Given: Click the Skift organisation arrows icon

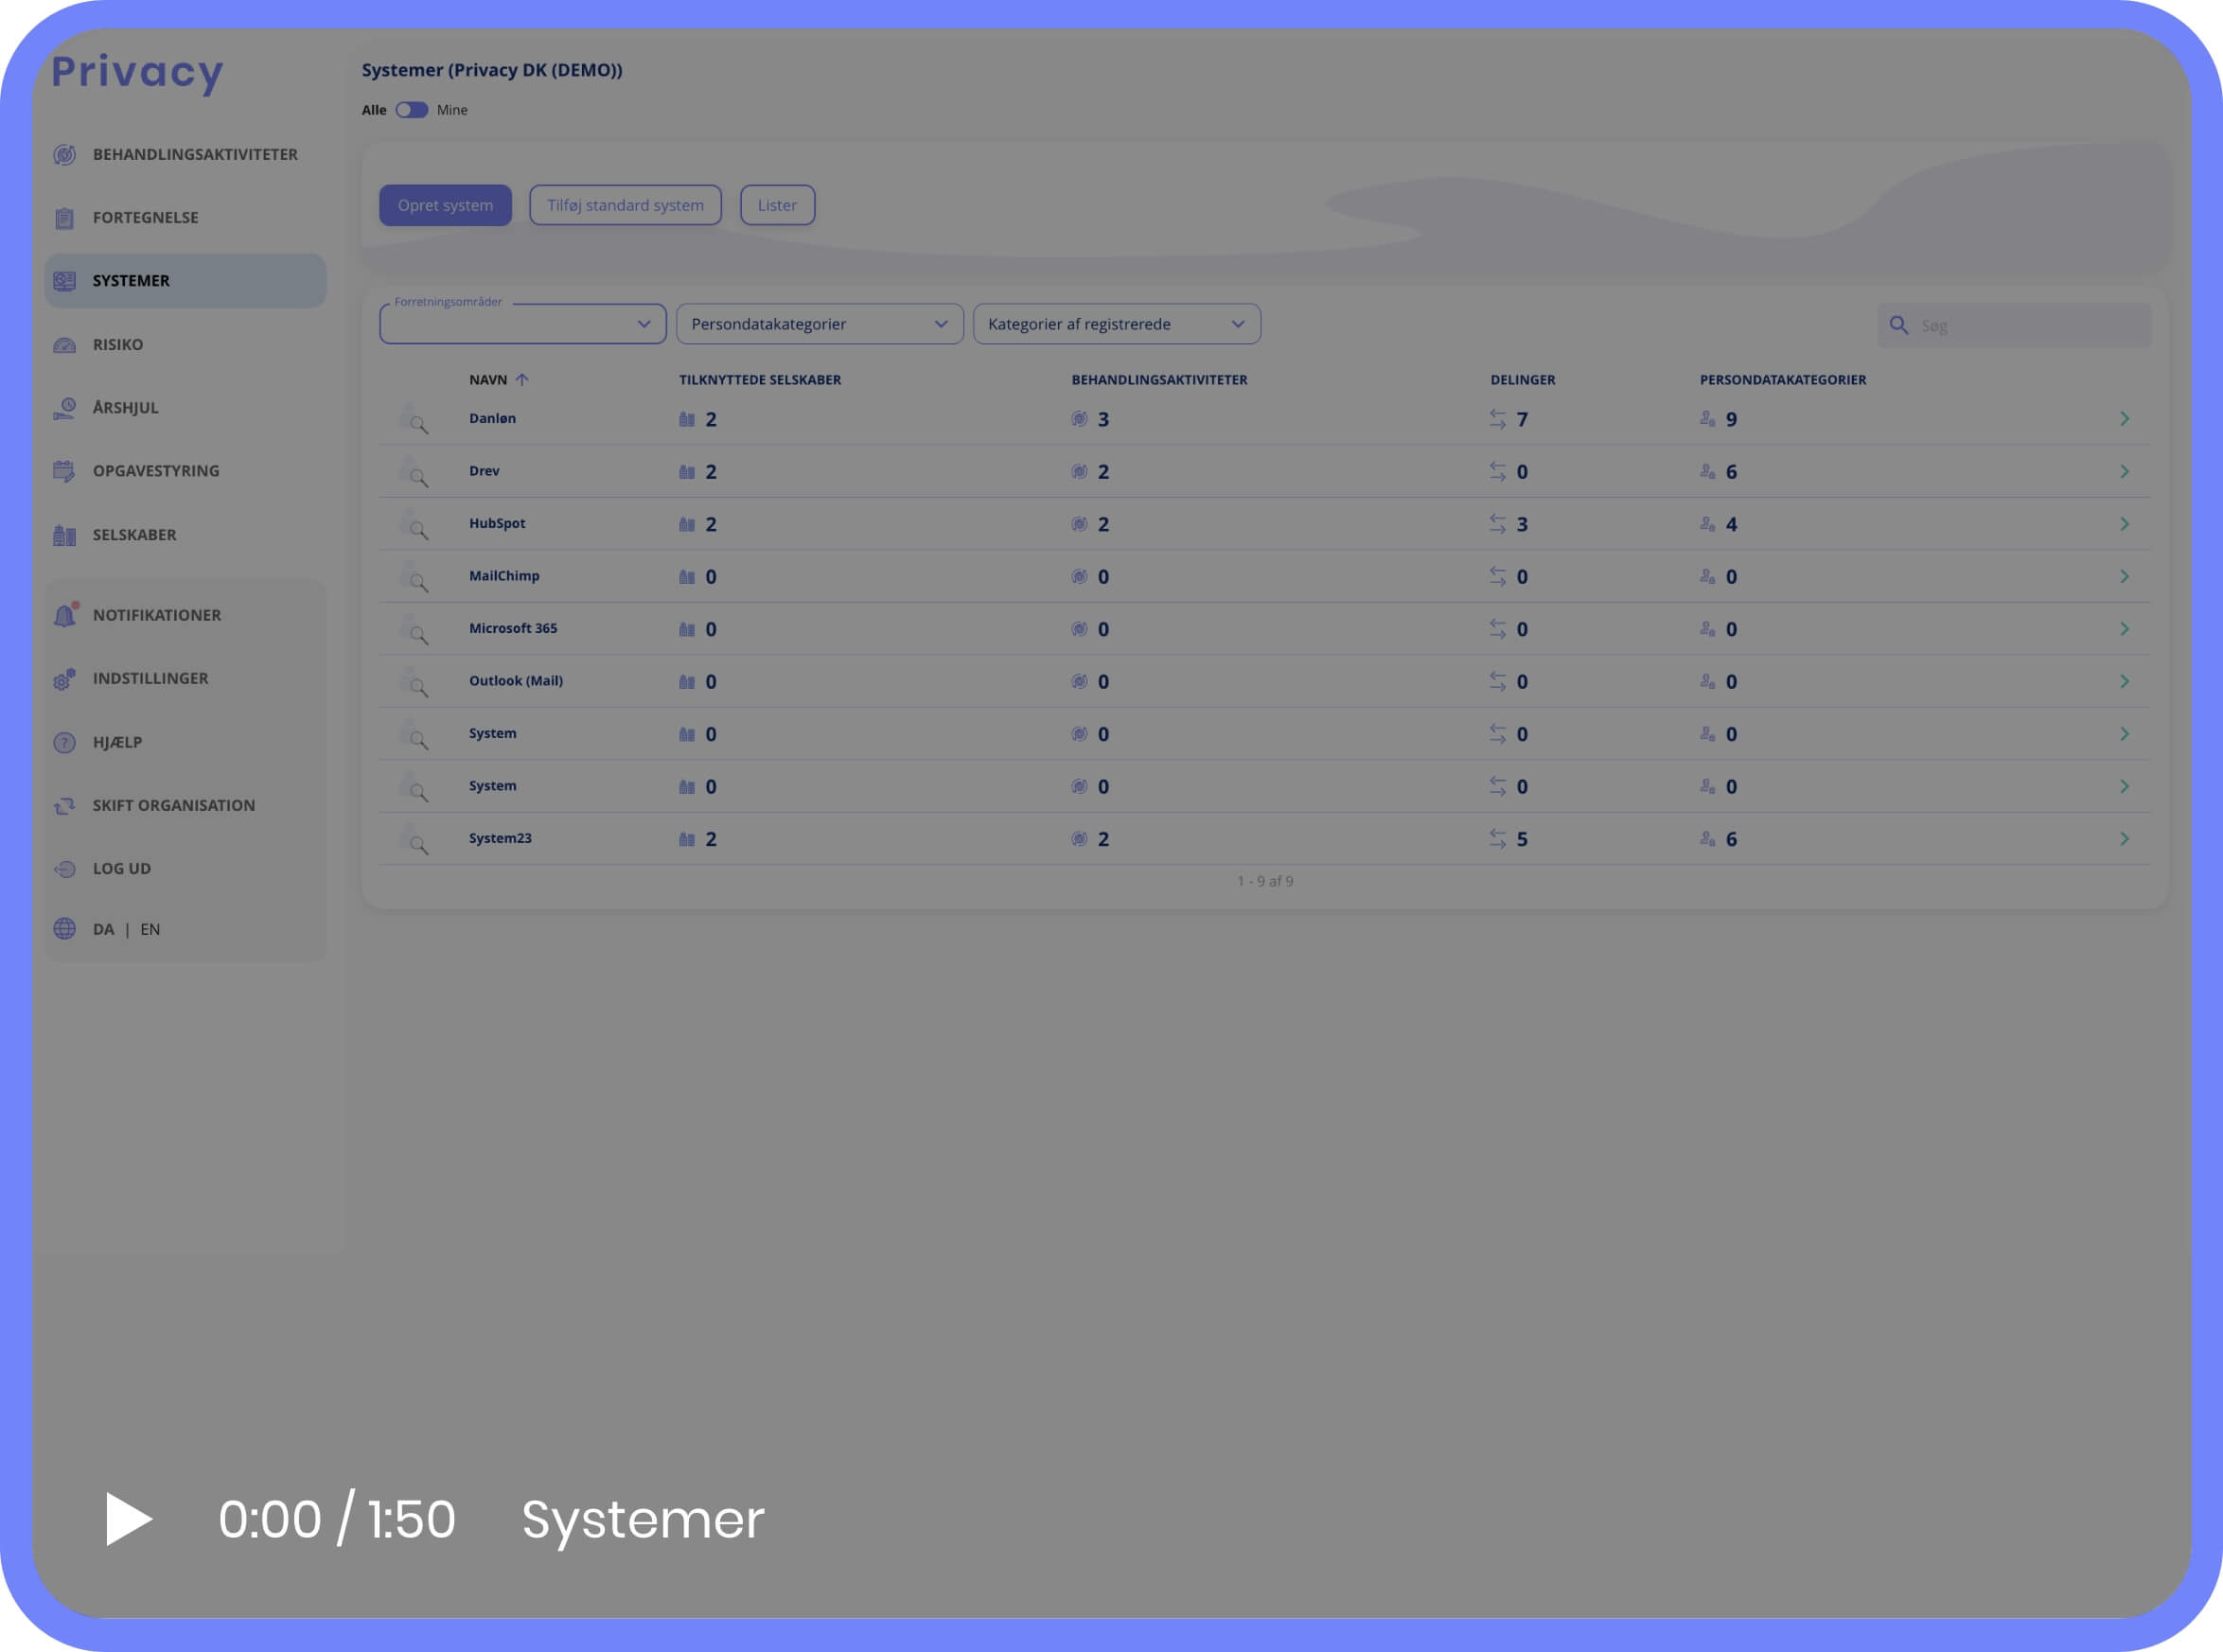Looking at the screenshot, I should 65,806.
